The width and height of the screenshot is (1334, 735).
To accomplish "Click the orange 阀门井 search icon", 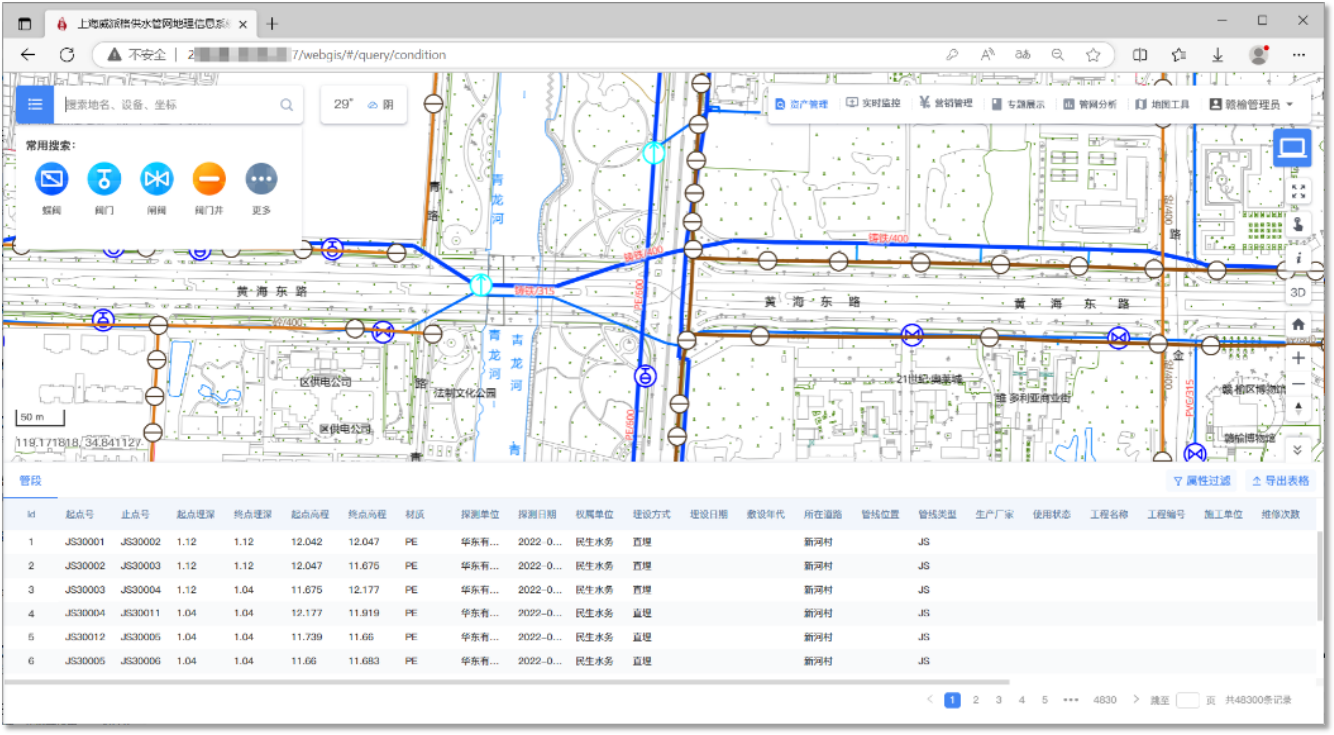I will (209, 179).
